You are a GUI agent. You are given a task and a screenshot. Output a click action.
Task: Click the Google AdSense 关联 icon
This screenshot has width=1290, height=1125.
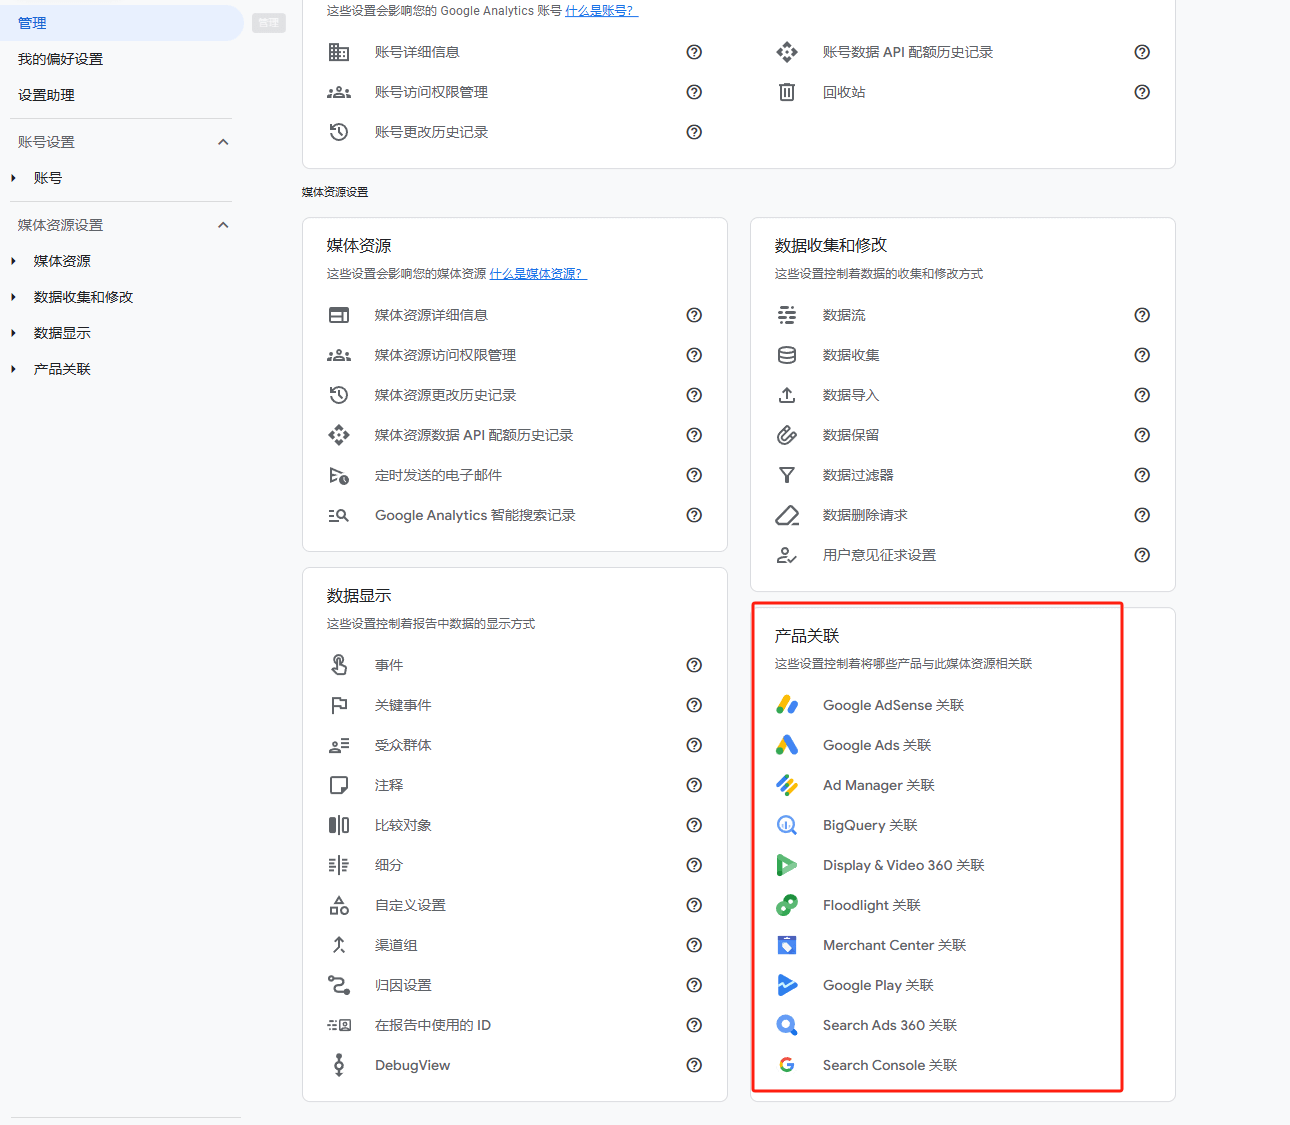click(787, 705)
